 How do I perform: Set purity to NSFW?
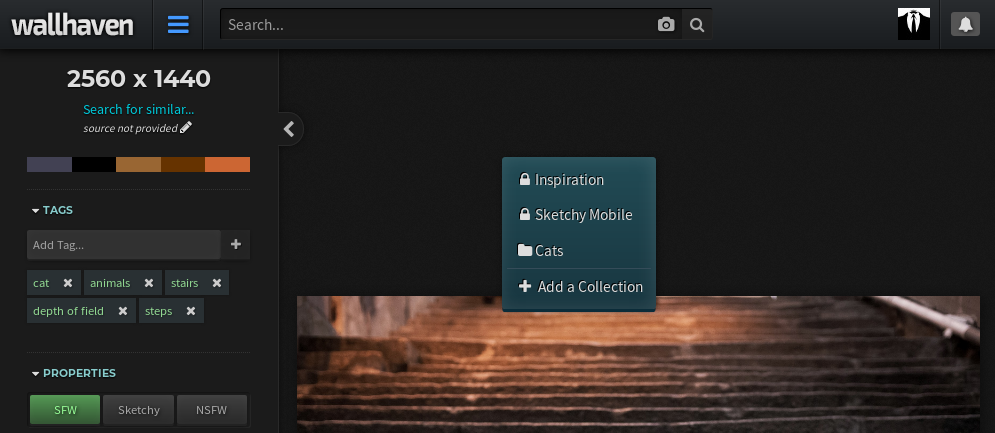(x=211, y=410)
